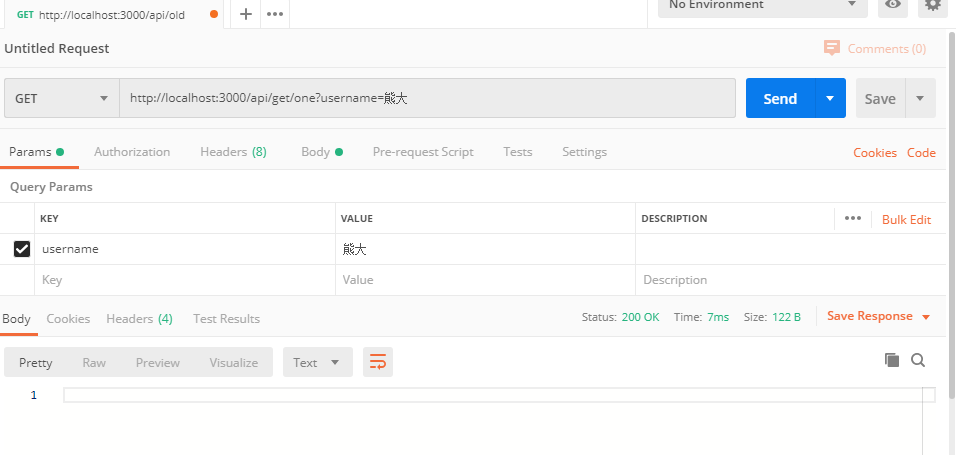Switch to Visualize response view
956x455 pixels.
click(x=234, y=362)
